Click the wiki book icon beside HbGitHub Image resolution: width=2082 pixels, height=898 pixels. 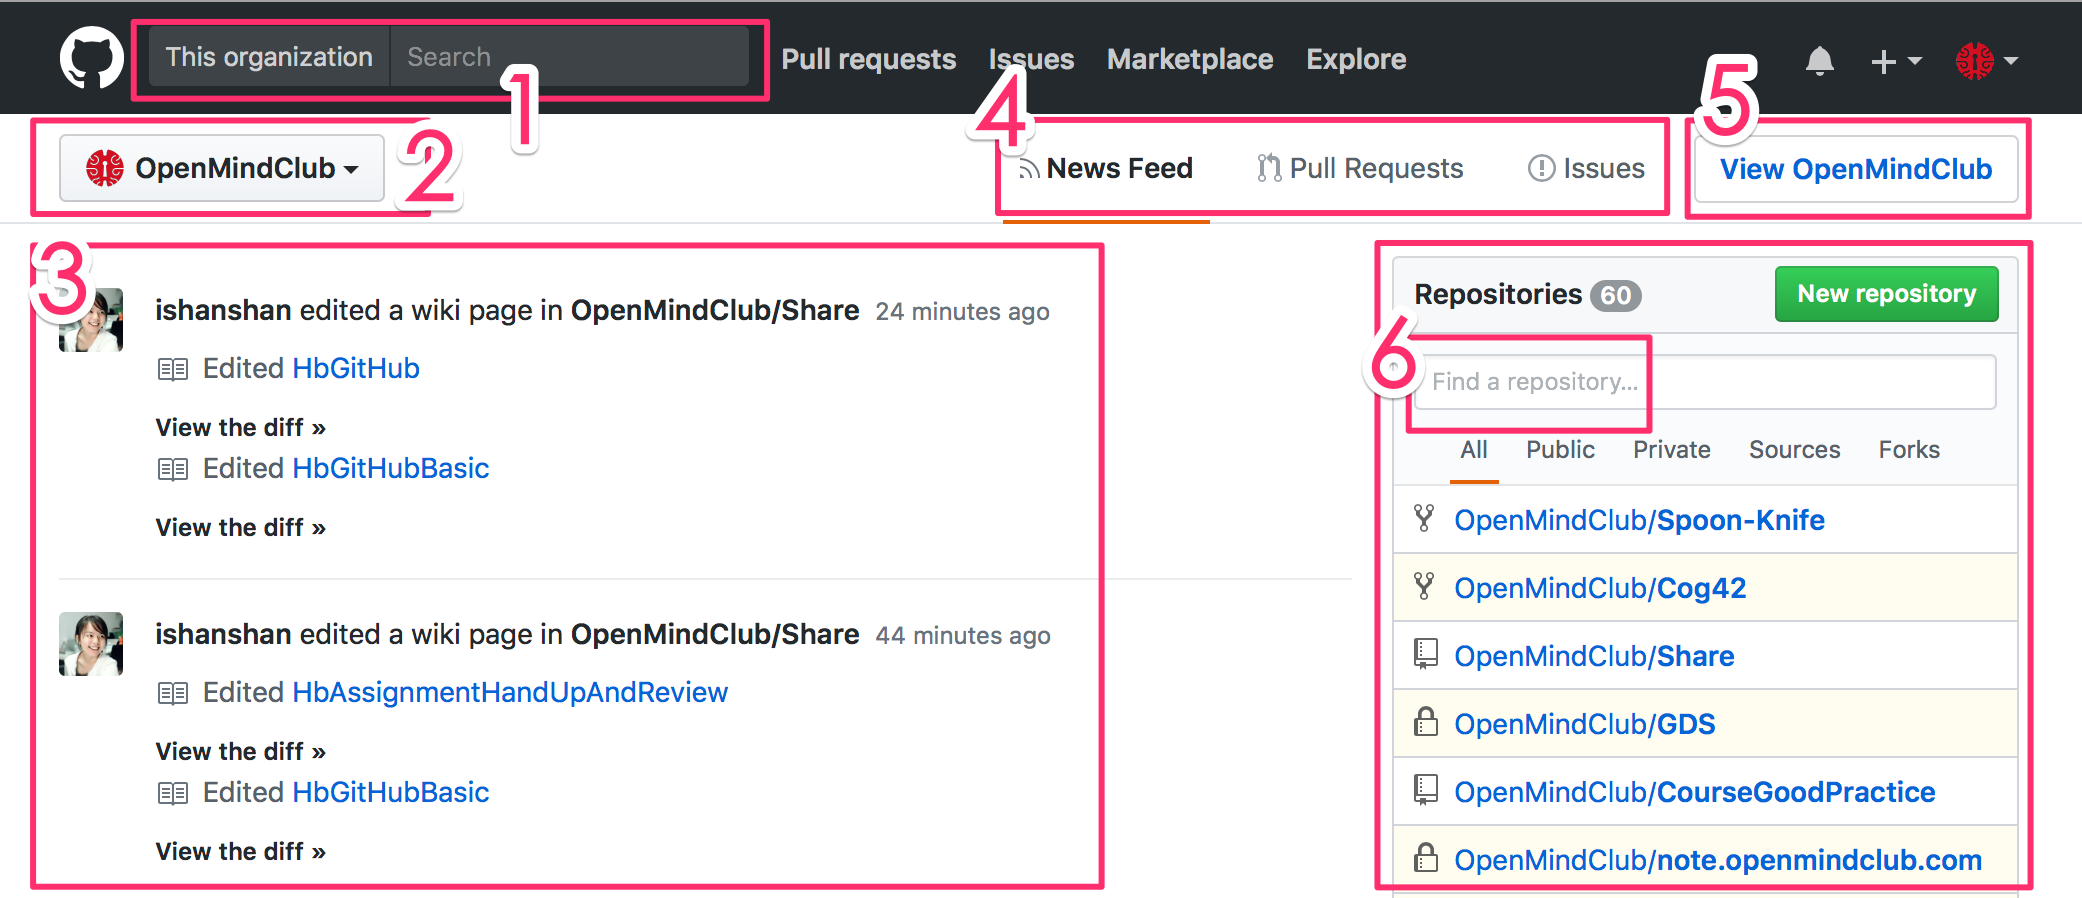pos(173,370)
